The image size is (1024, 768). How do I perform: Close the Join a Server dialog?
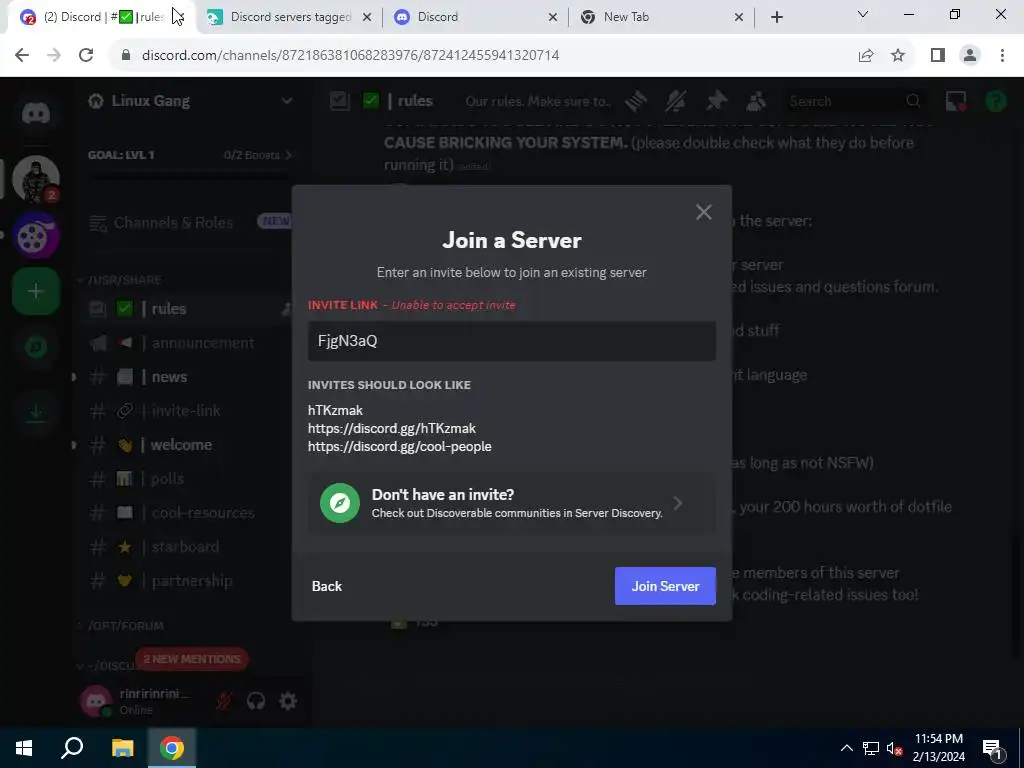click(x=703, y=212)
